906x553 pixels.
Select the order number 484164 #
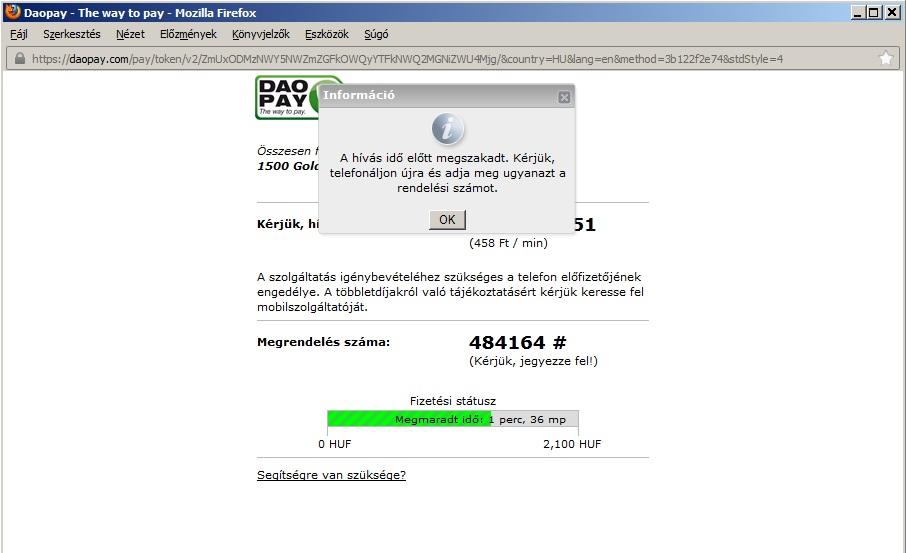518,343
